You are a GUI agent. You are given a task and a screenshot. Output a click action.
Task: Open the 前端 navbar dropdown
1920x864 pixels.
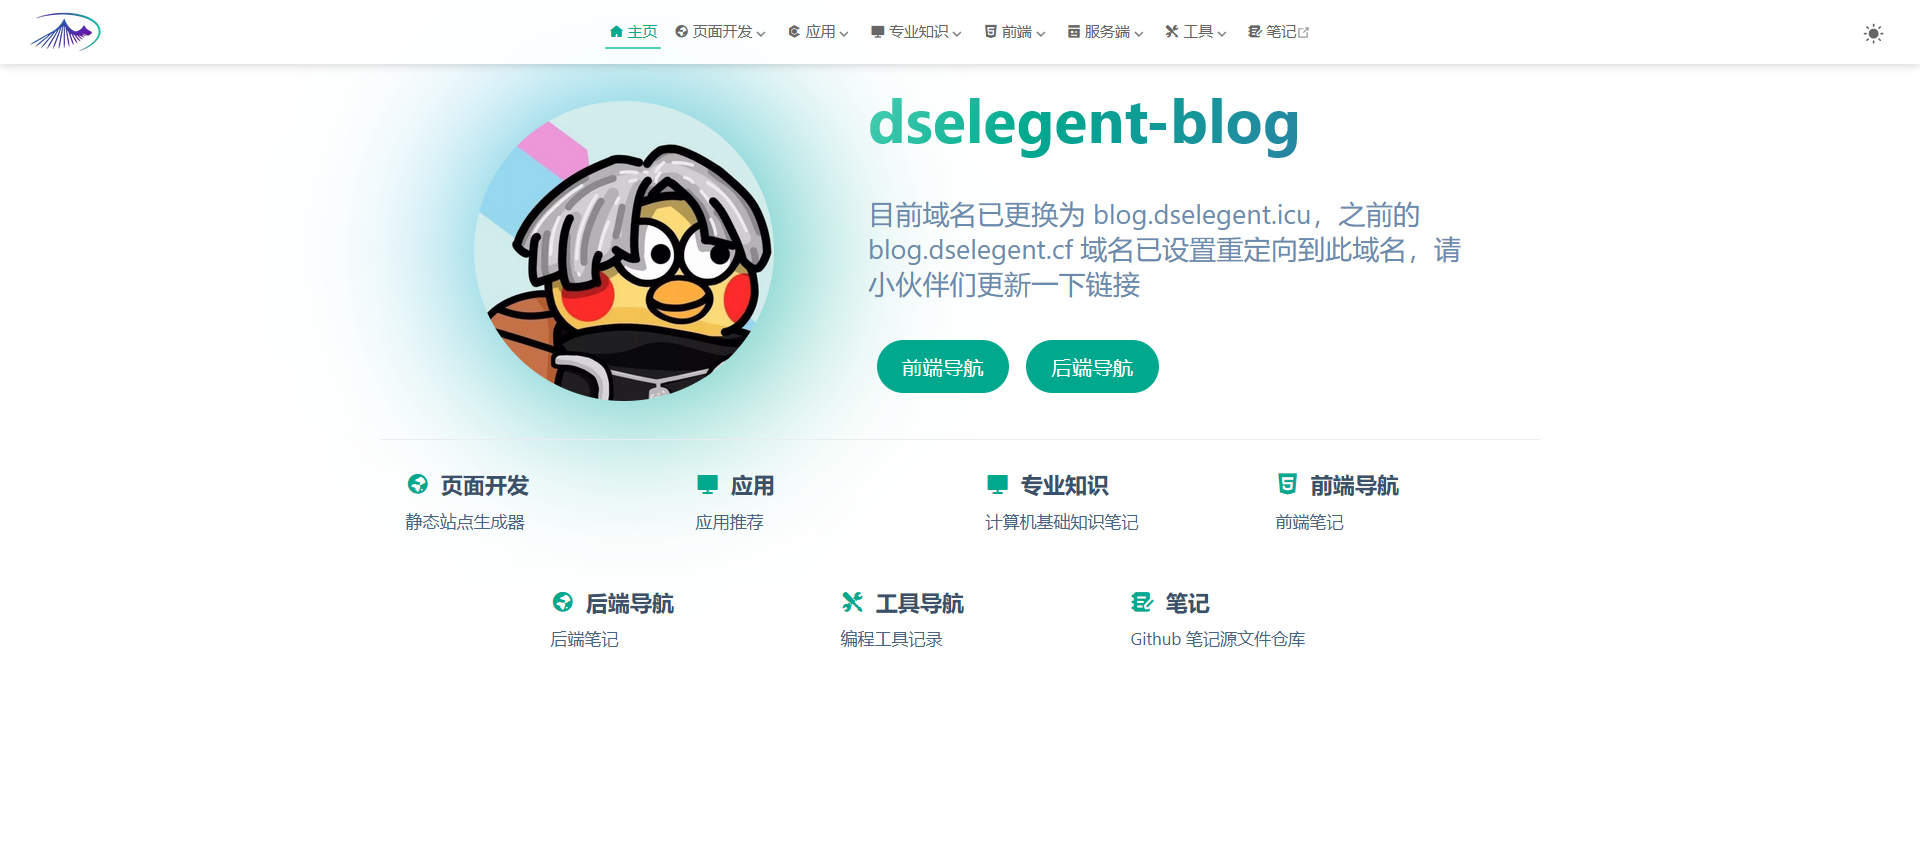click(x=1015, y=32)
